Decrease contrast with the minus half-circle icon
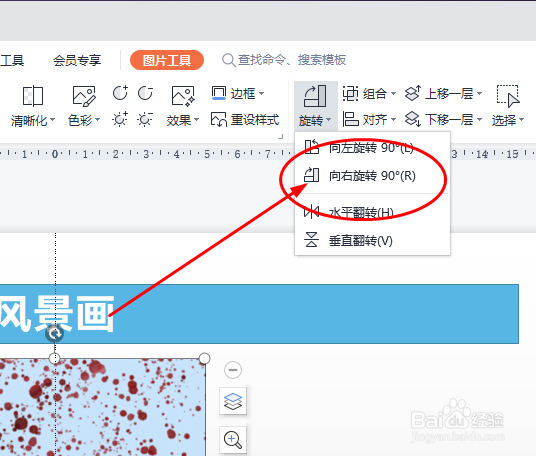 click(x=145, y=93)
